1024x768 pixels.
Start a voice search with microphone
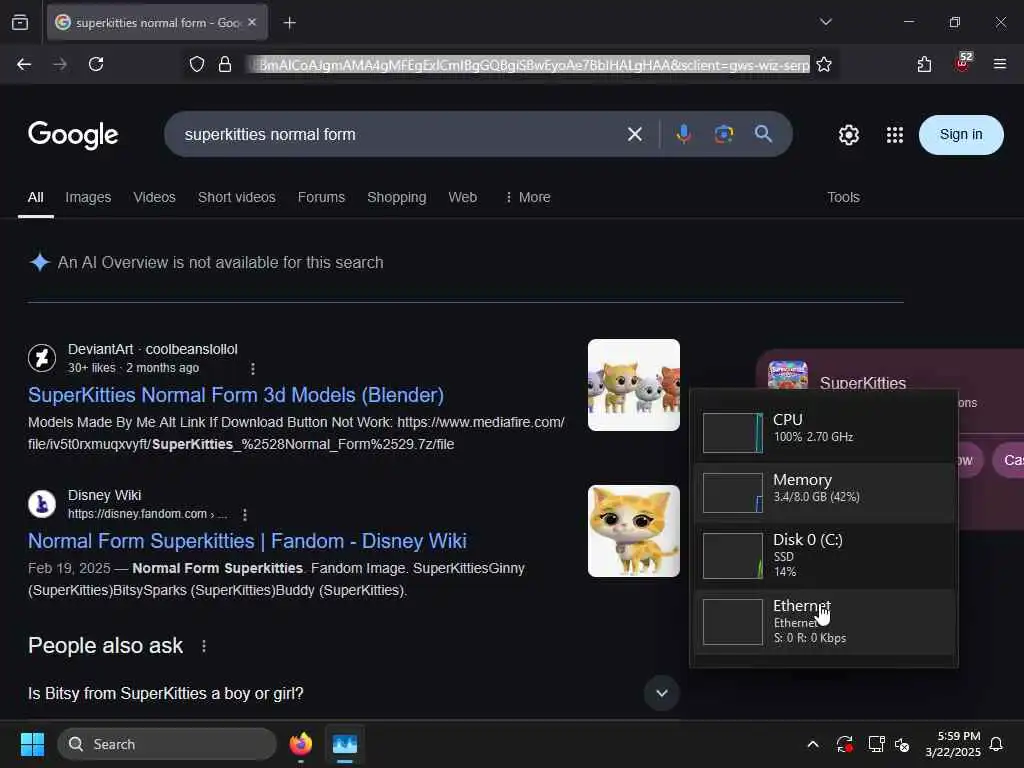click(684, 134)
